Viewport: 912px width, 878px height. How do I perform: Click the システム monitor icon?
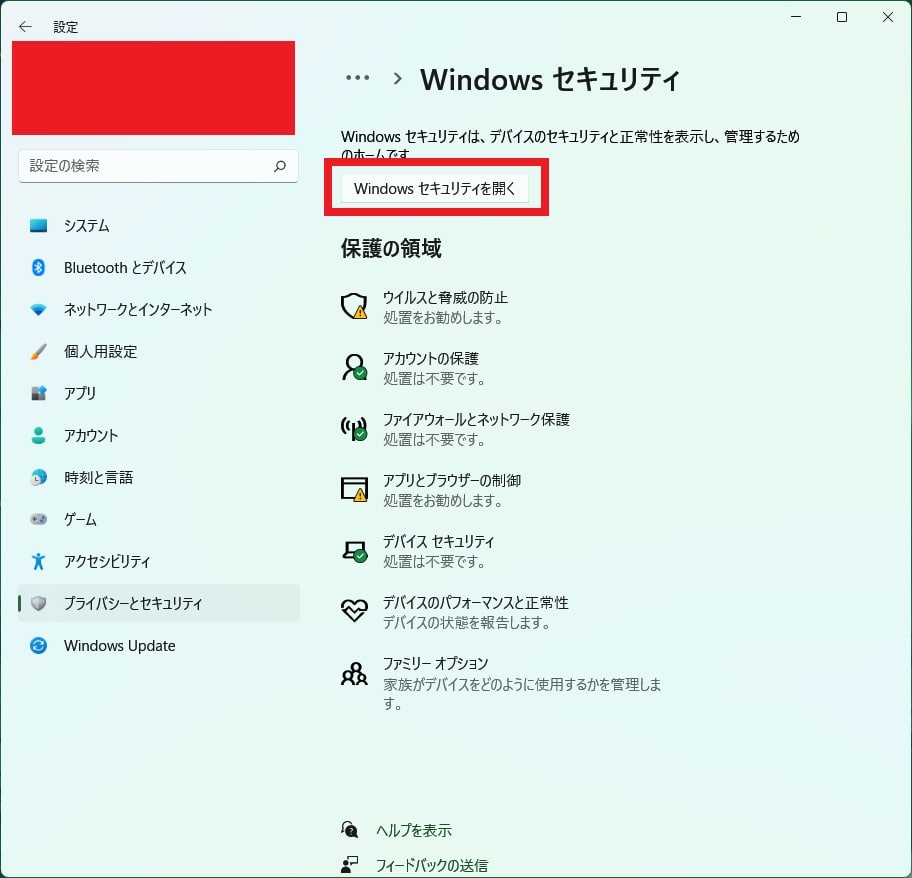tap(38, 226)
